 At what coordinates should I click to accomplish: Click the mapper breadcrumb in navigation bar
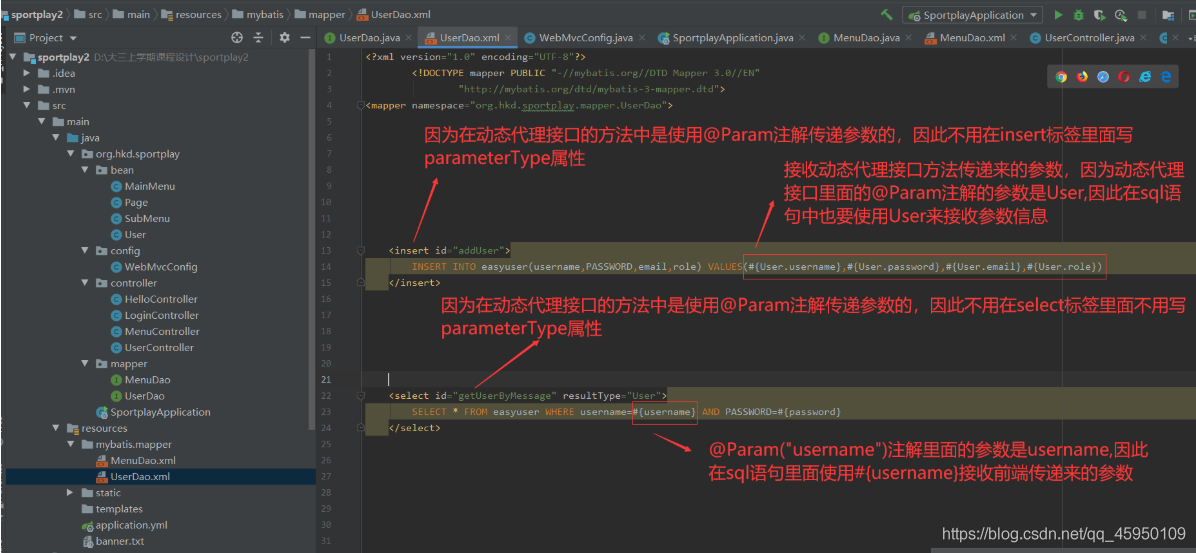319,14
